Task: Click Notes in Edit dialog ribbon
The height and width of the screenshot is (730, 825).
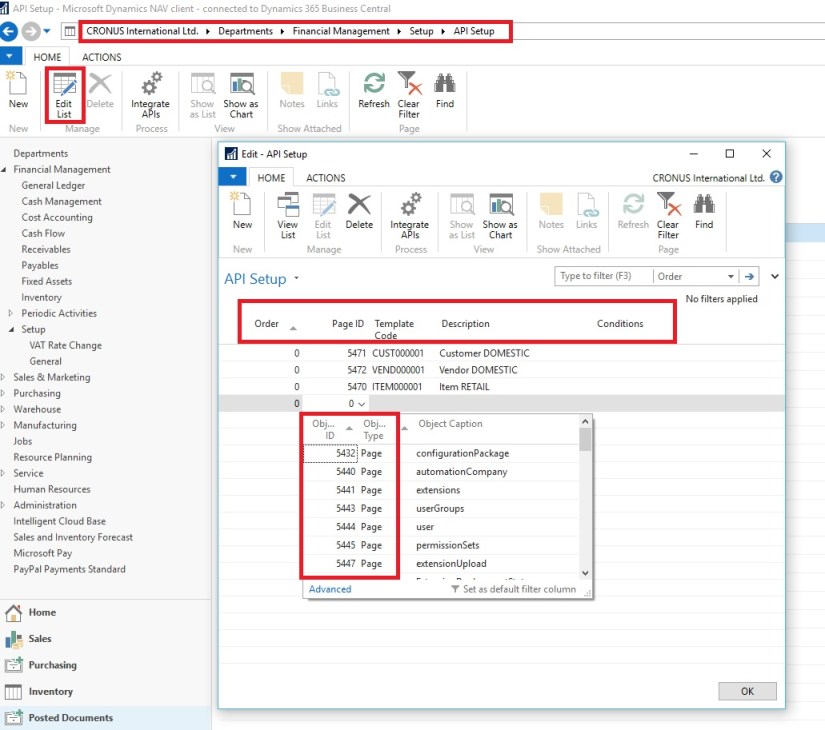Action: [551, 211]
